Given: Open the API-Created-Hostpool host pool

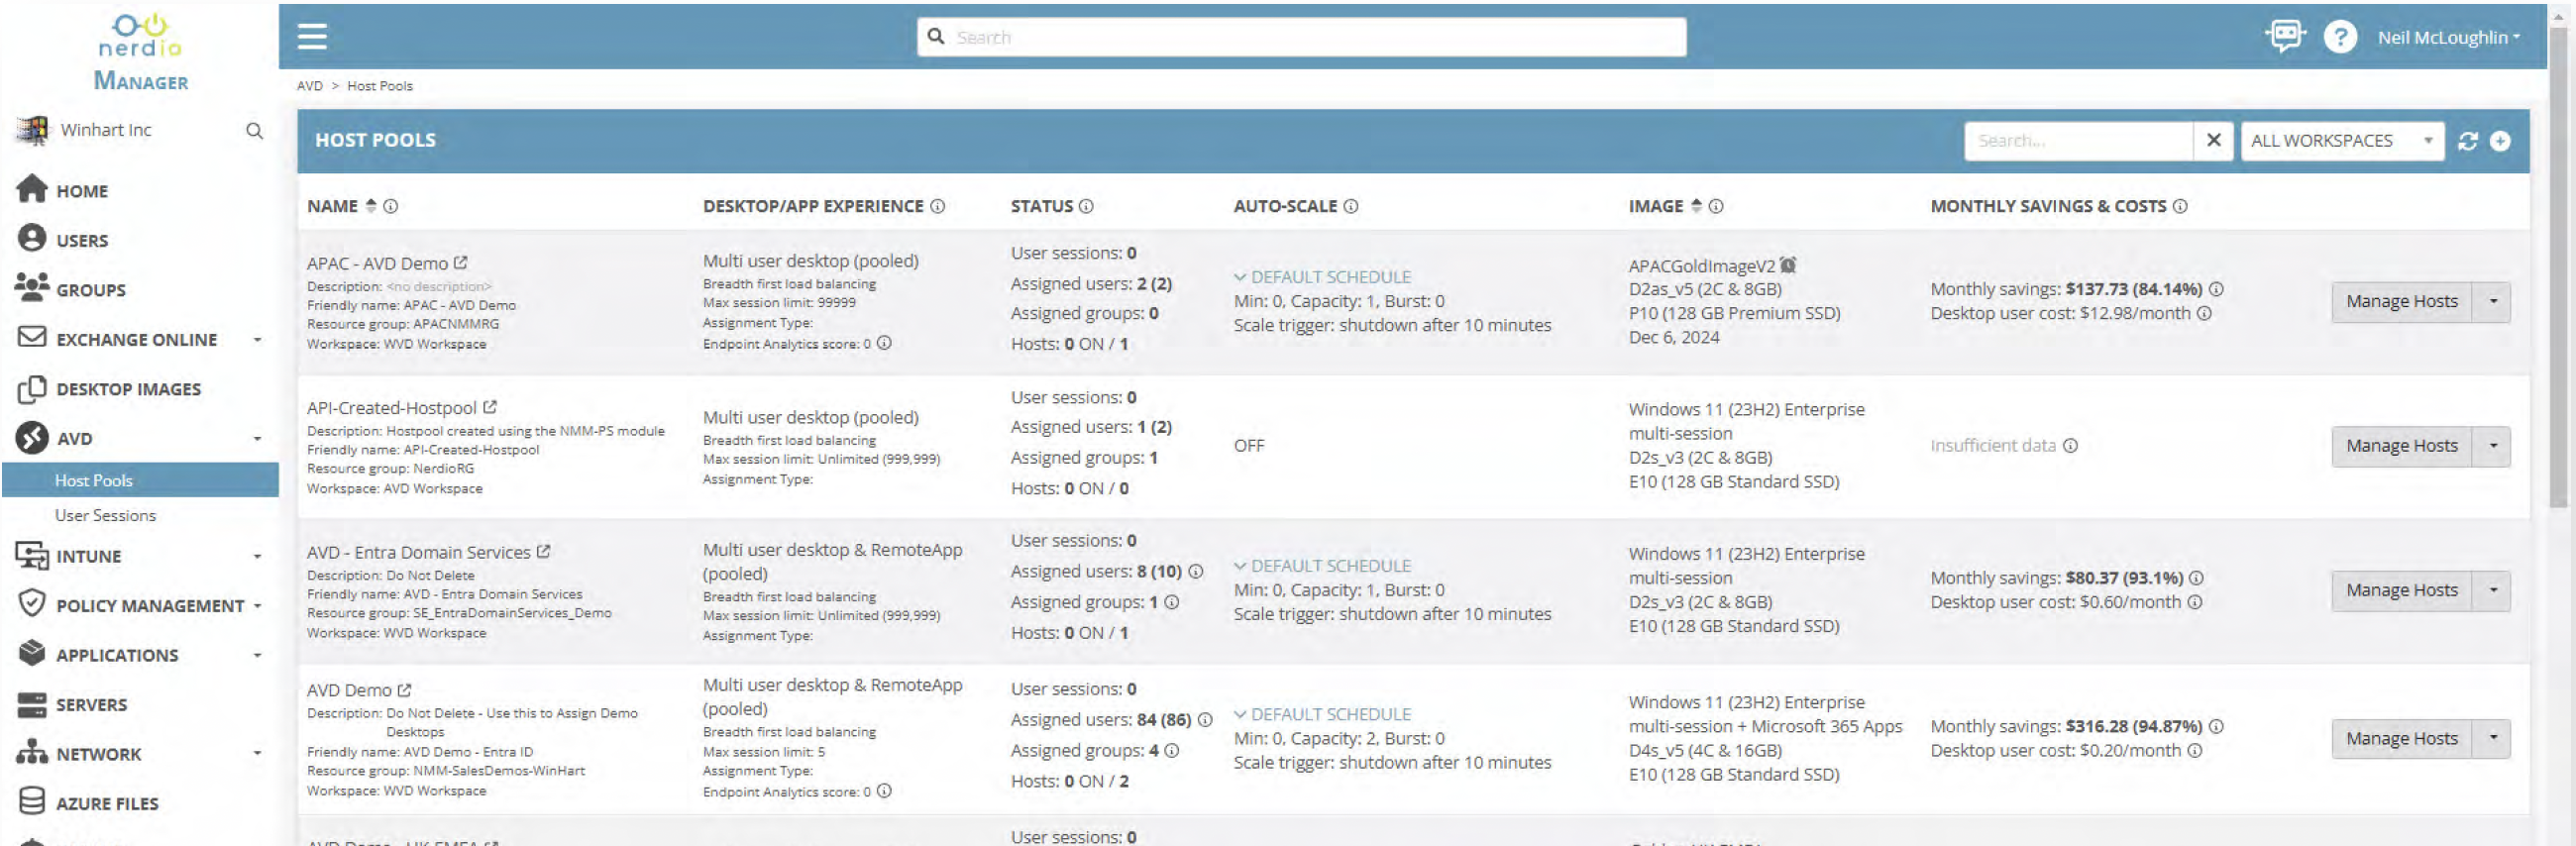Looking at the screenshot, I should pyautogui.click(x=391, y=408).
